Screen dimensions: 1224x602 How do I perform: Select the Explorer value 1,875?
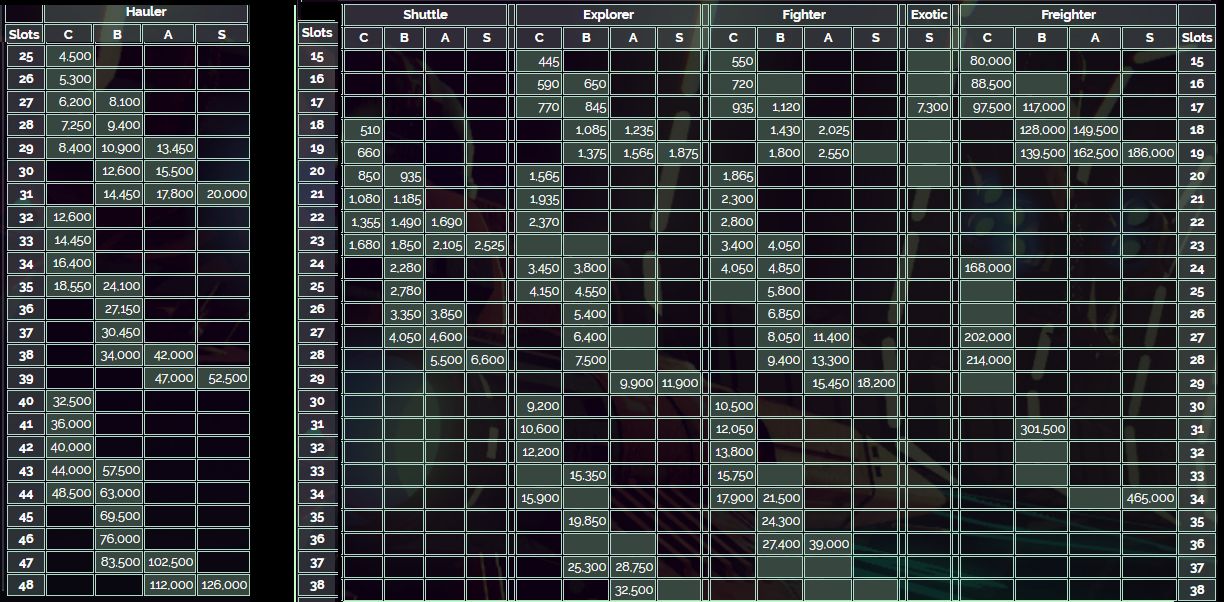[x=679, y=153]
